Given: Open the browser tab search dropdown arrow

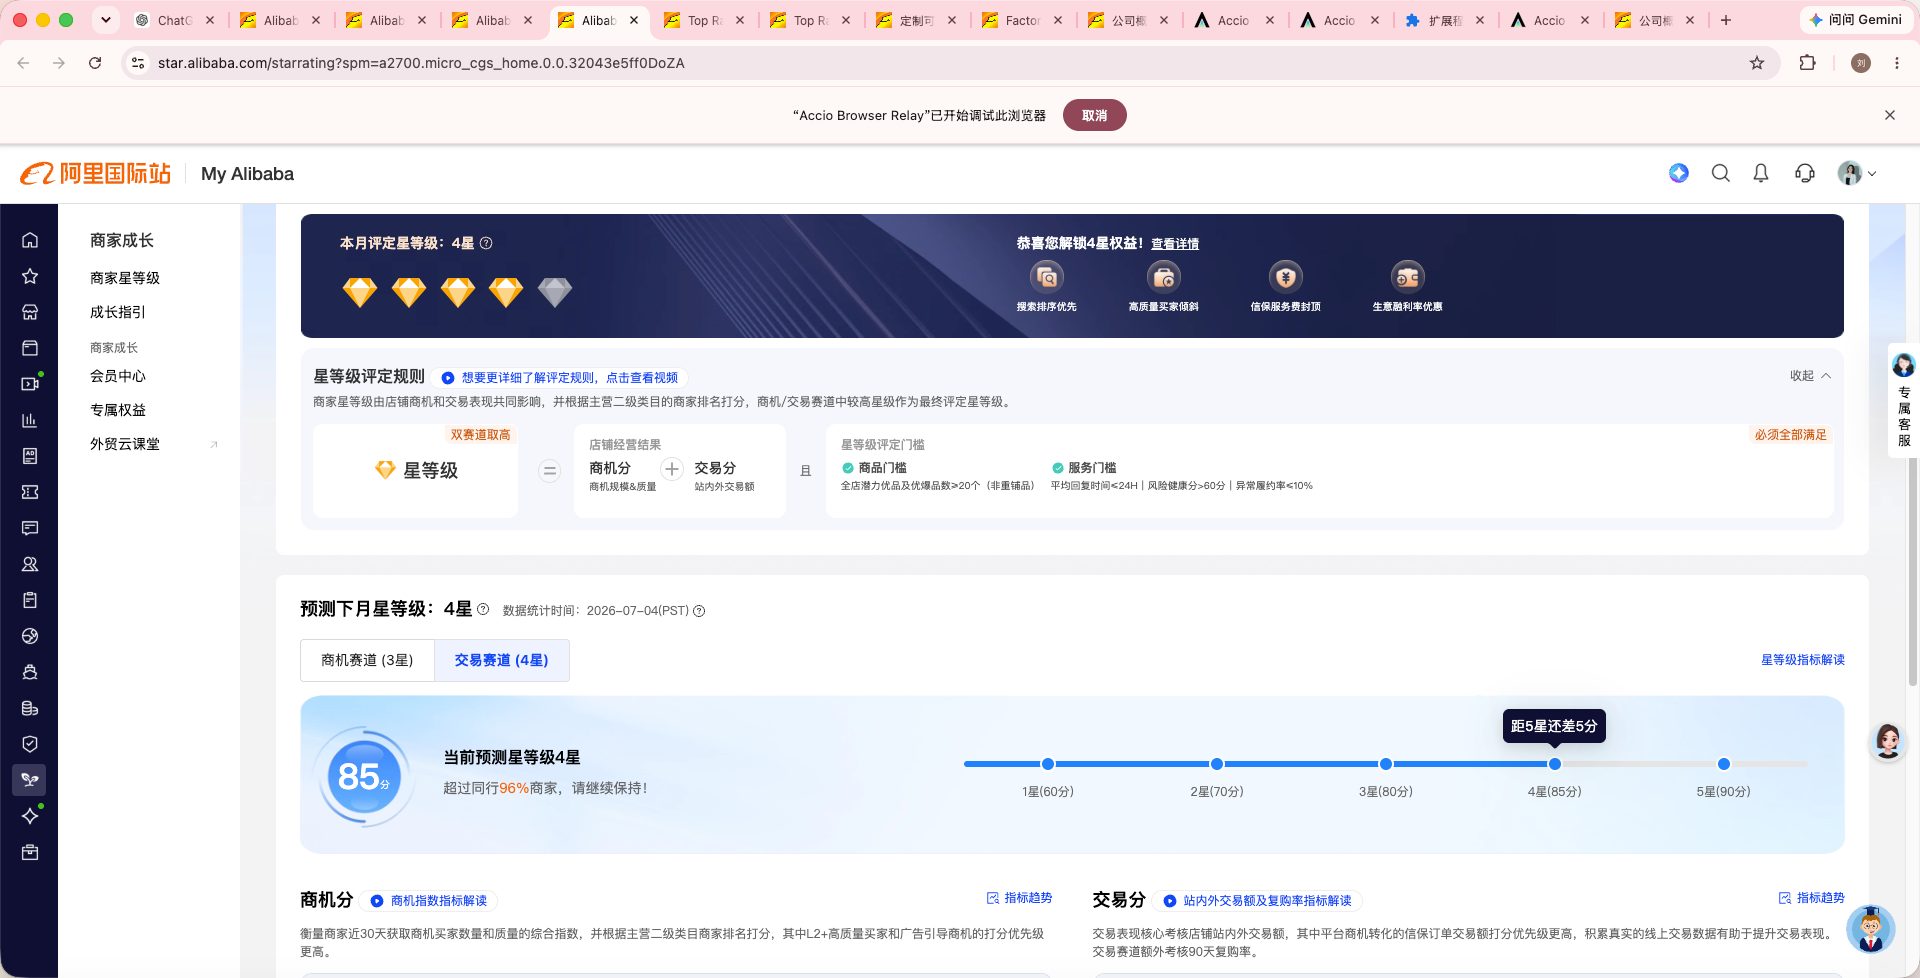Looking at the screenshot, I should point(106,20).
